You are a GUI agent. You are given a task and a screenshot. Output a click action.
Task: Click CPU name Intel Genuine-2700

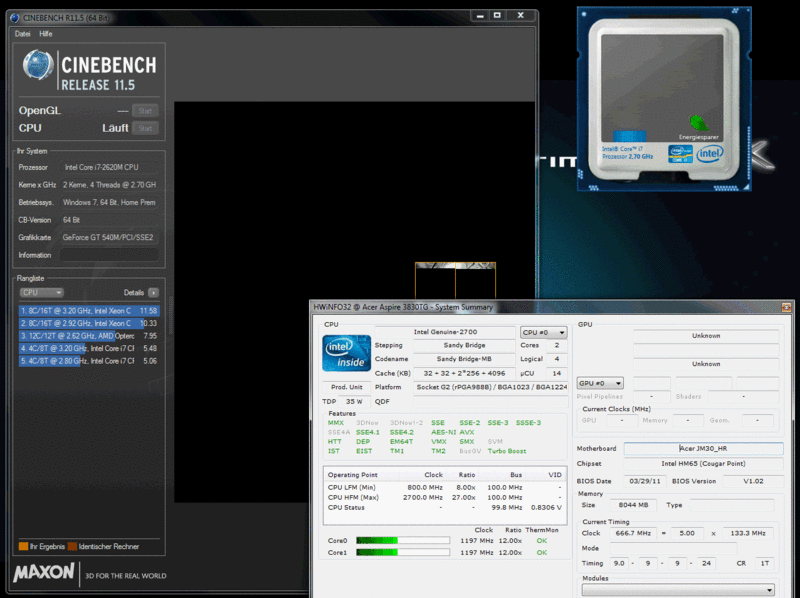coord(445,332)
